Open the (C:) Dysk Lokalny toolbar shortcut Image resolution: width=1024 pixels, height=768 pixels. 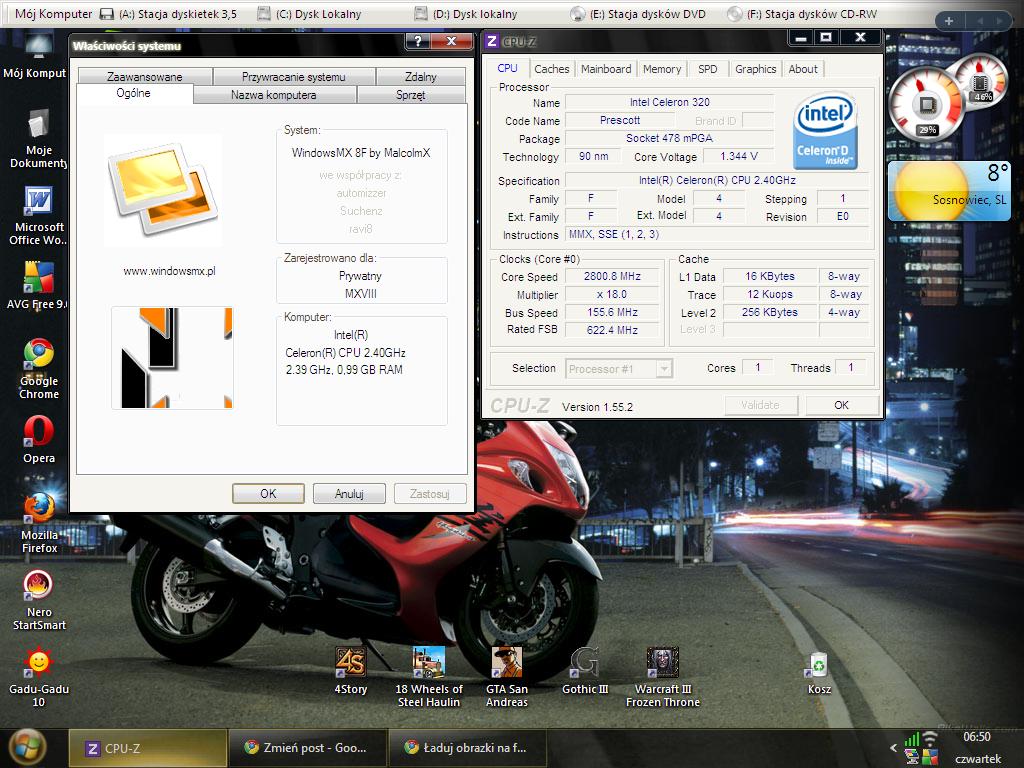[310, 14]
